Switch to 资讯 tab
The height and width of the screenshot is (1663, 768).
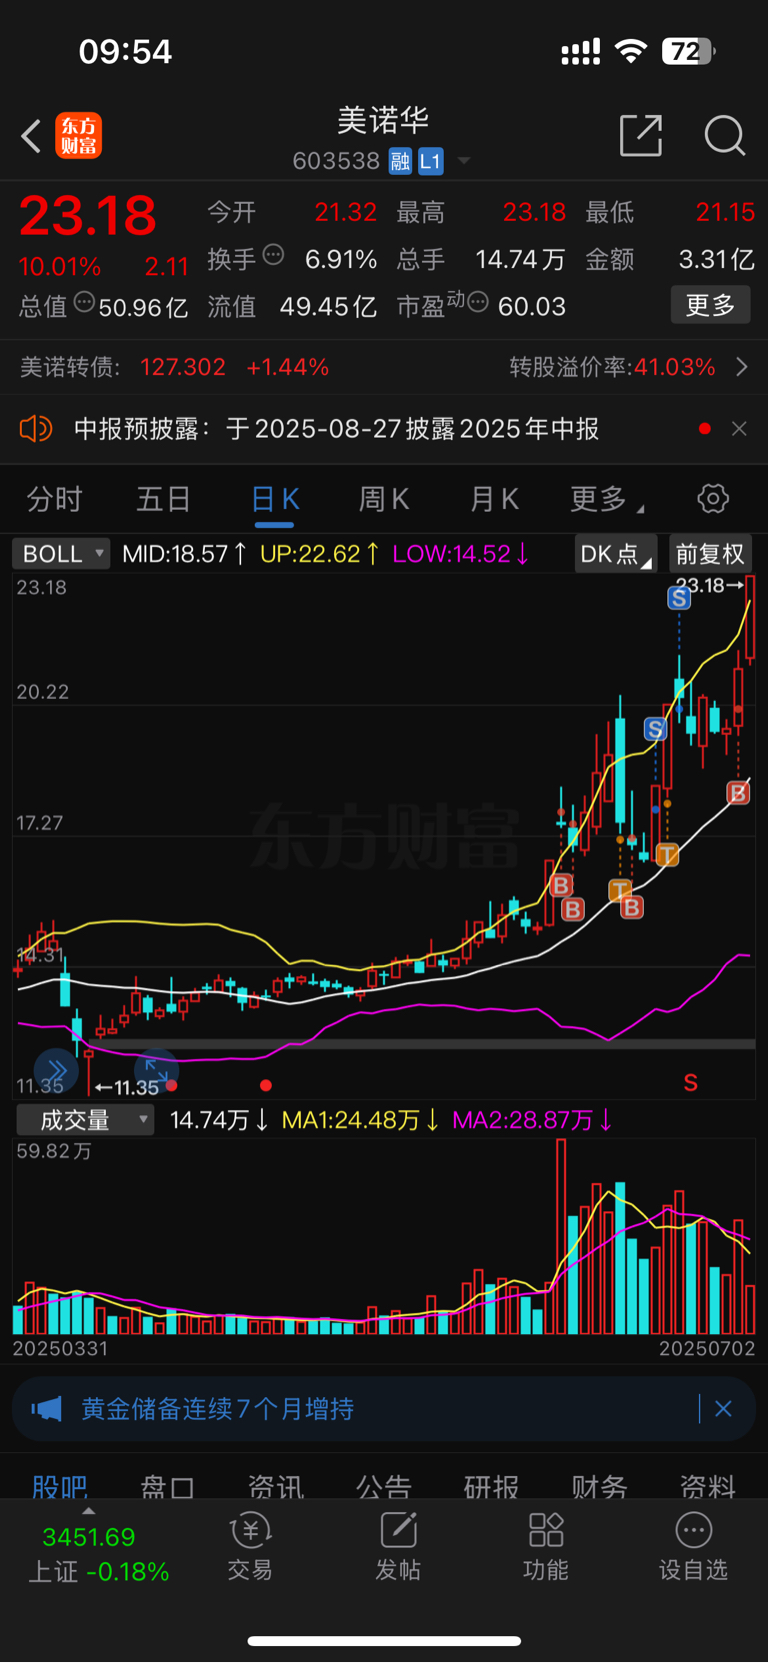[x=276, y=1487]
